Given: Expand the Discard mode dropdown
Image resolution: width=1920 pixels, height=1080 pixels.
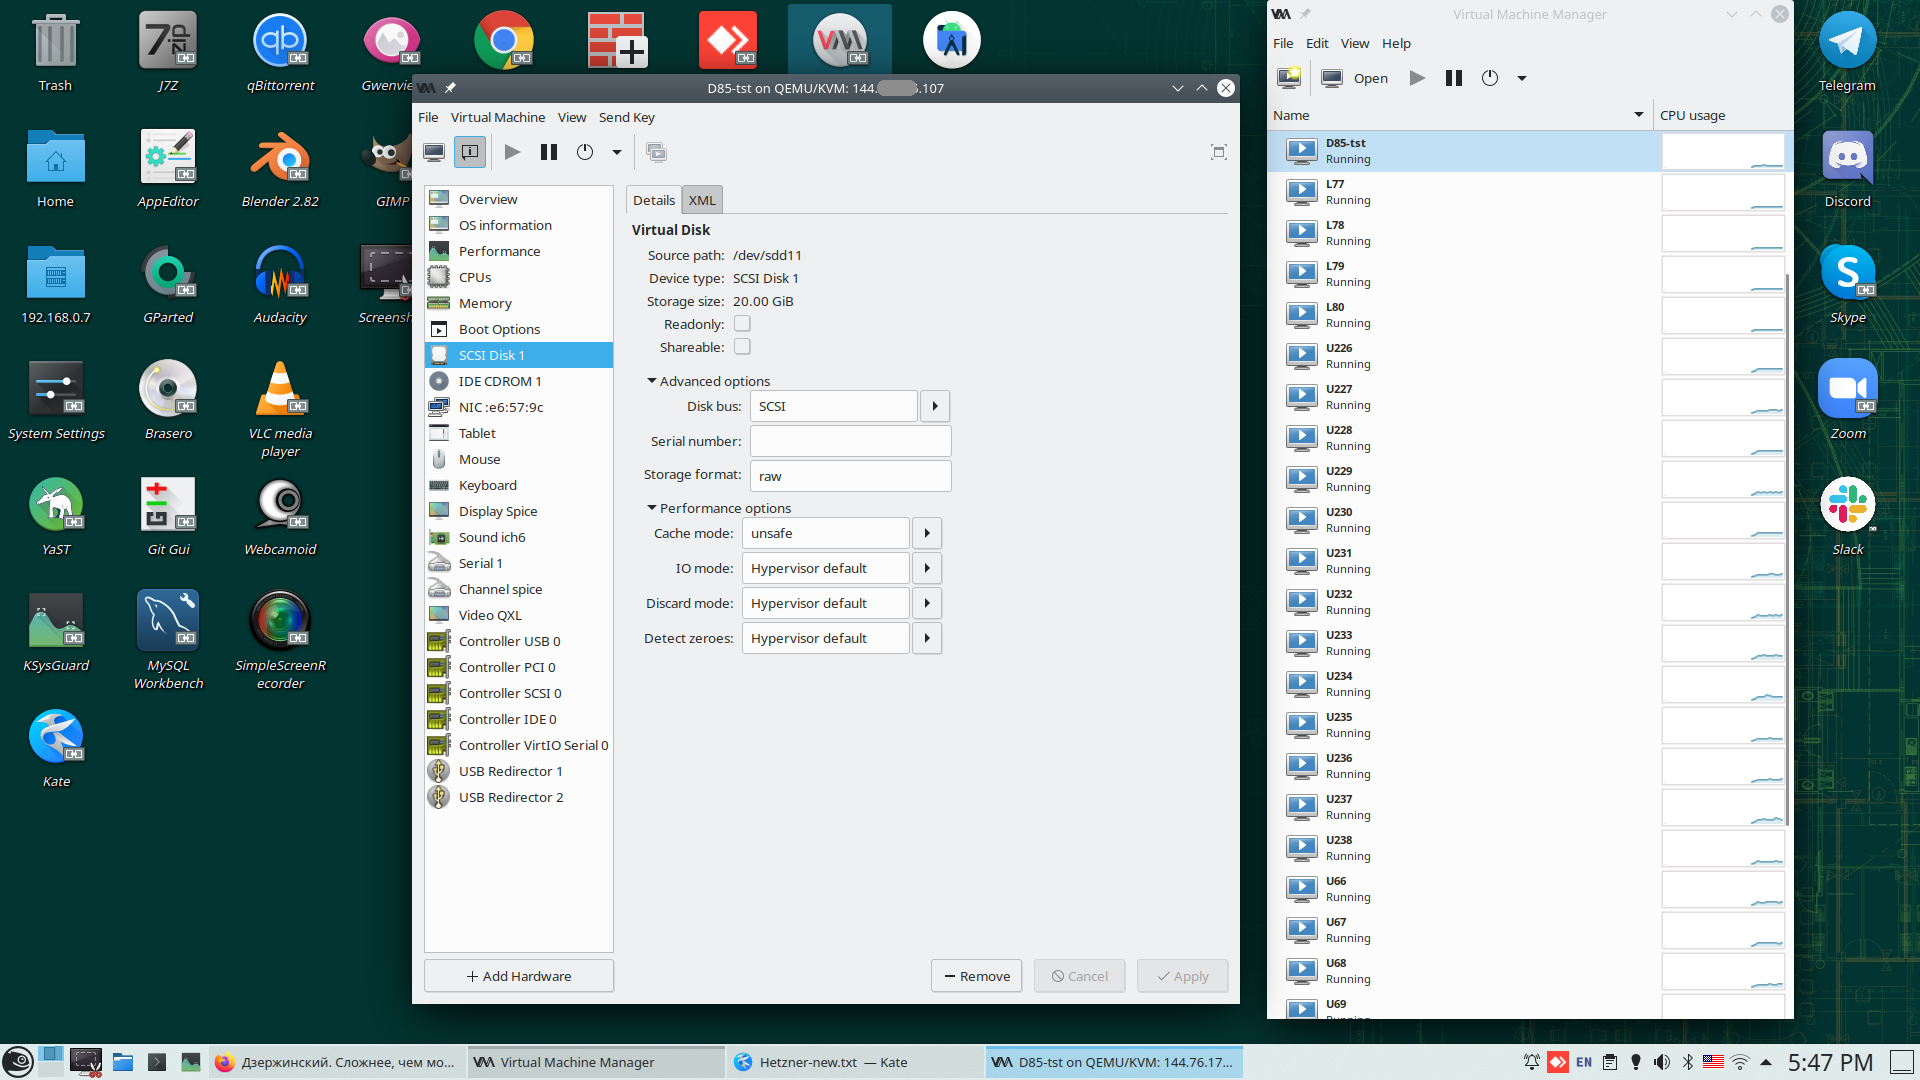Looking at the screenshot, I should click(927, 603).
